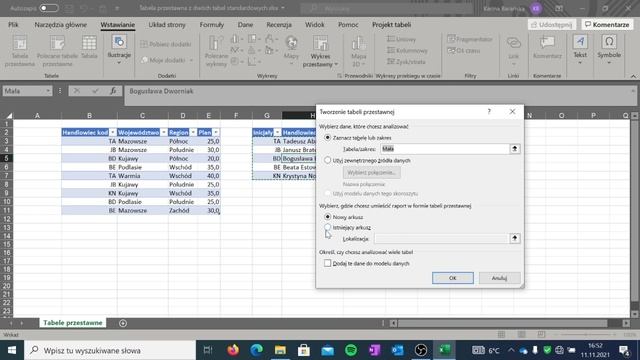Click the Excel taskbar icon

[444, 350]
